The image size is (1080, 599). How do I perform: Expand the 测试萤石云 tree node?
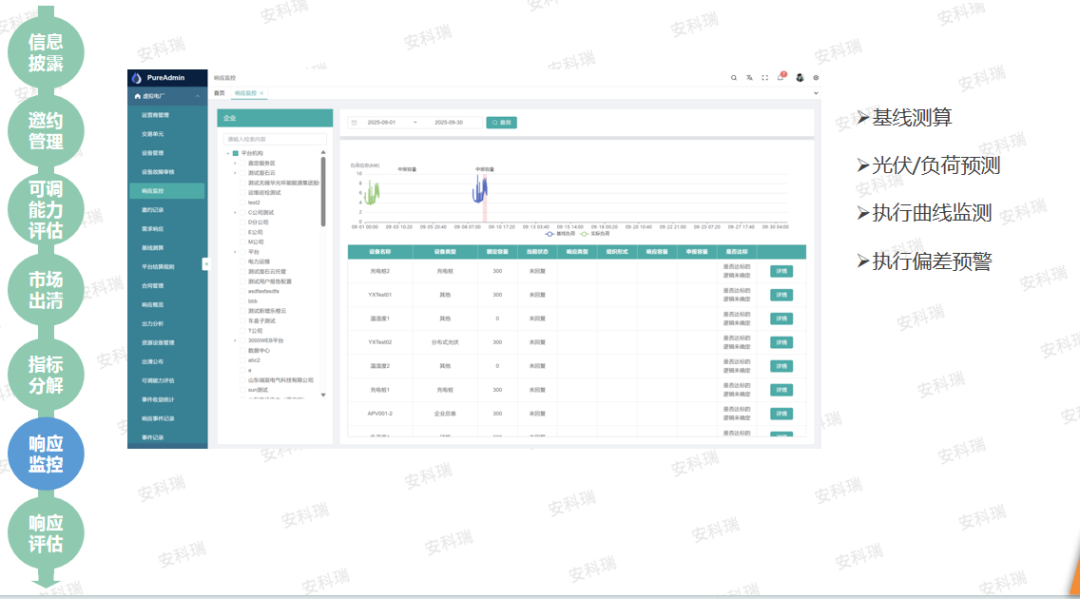235,173
